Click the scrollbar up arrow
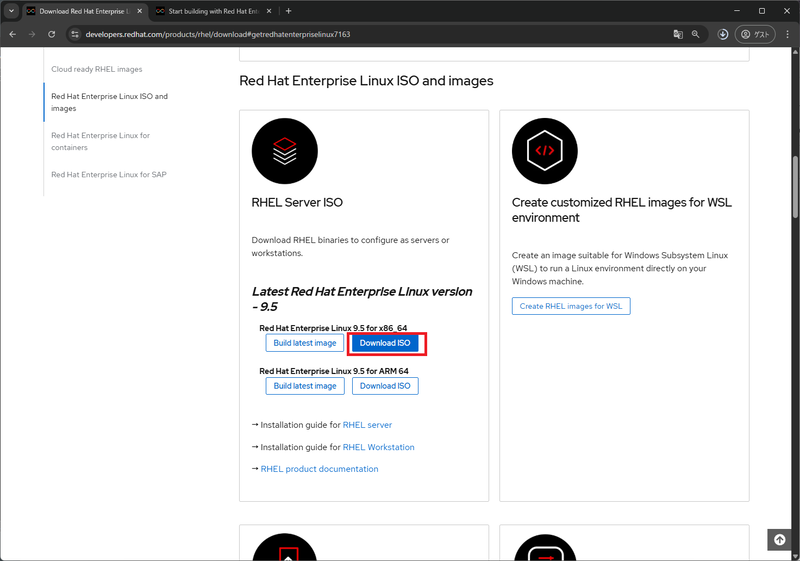Screen dimensions: 800x561 coord(795,51)
